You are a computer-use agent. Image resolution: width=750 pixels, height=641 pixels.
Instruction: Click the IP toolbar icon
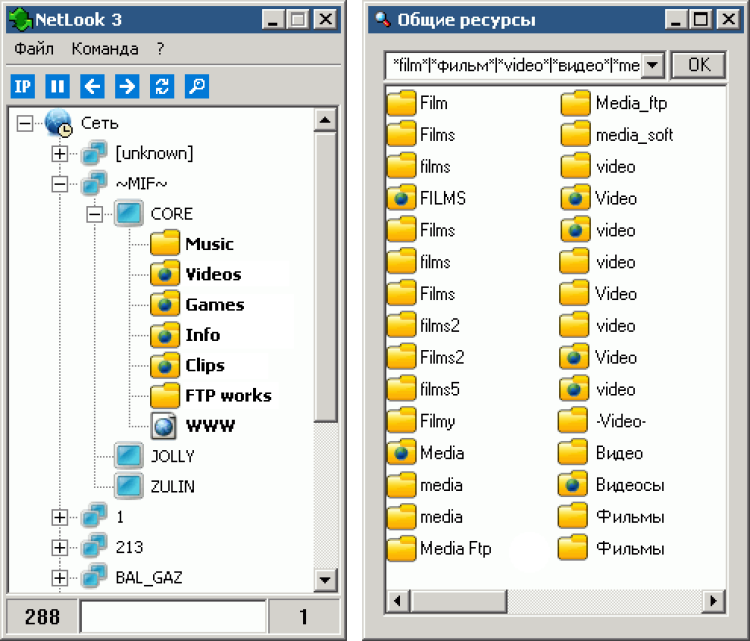tap(22, 86)
